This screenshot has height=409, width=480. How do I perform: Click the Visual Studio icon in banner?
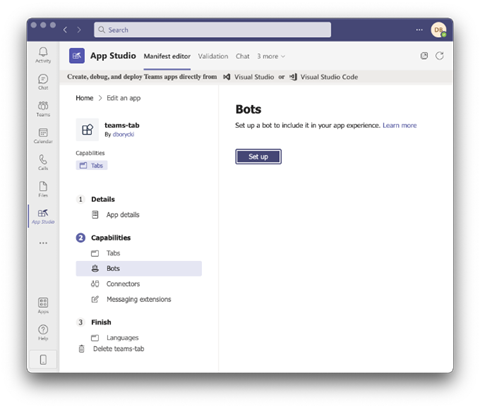coord(227,77)
